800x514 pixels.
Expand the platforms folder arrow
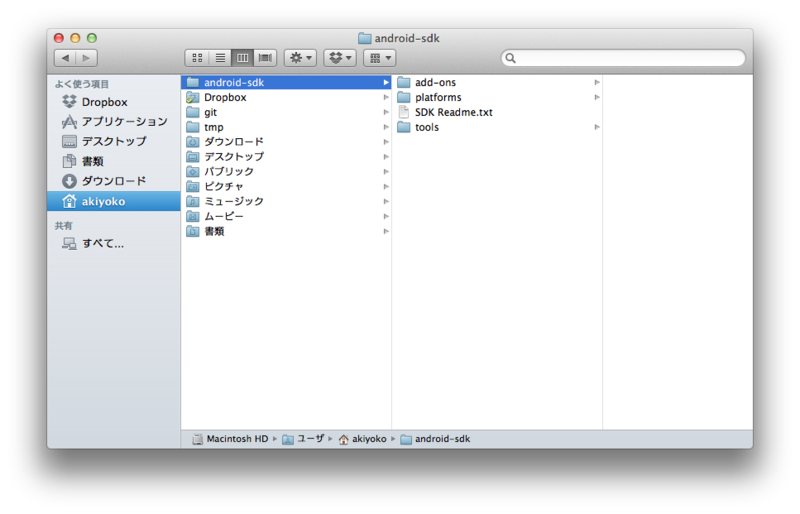[596, 97]
